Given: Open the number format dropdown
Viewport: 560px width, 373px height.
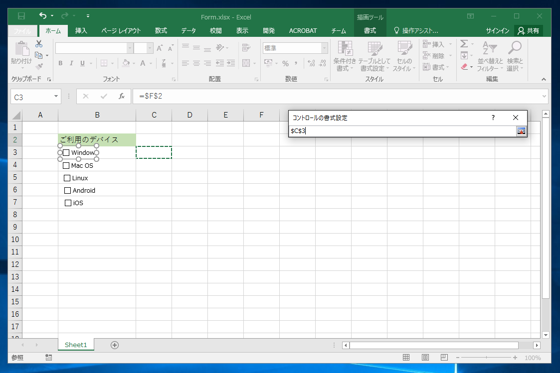Looking at the screenshot, I should [324, 48].
